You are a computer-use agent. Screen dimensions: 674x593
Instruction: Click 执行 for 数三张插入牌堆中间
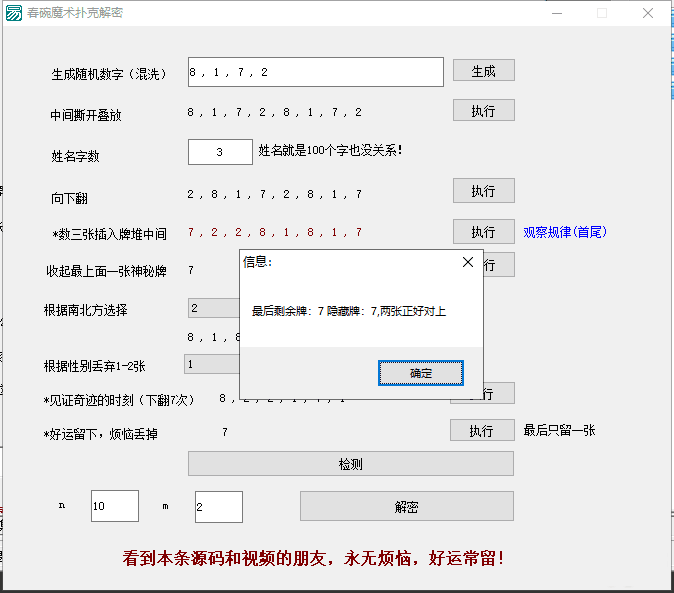click(x=483, y=232)
